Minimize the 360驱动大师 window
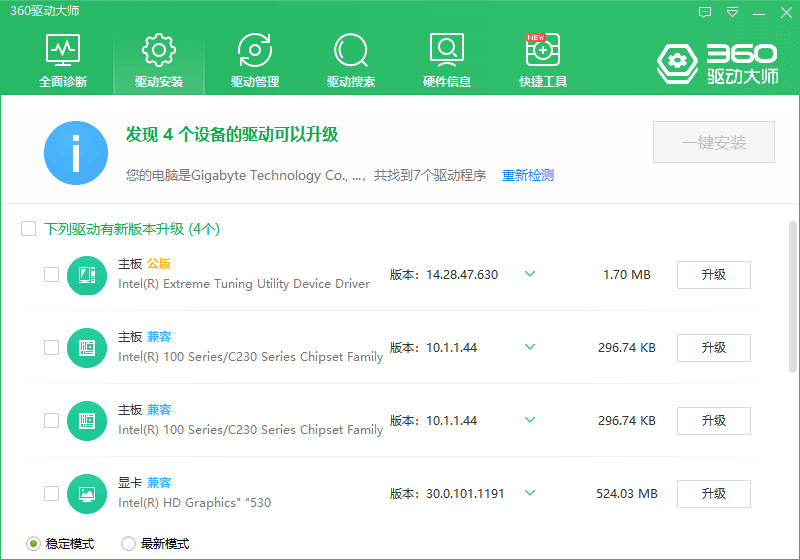The height and width of the screenshot is (560, 800). pyautogui.click(x=759, y=13)
